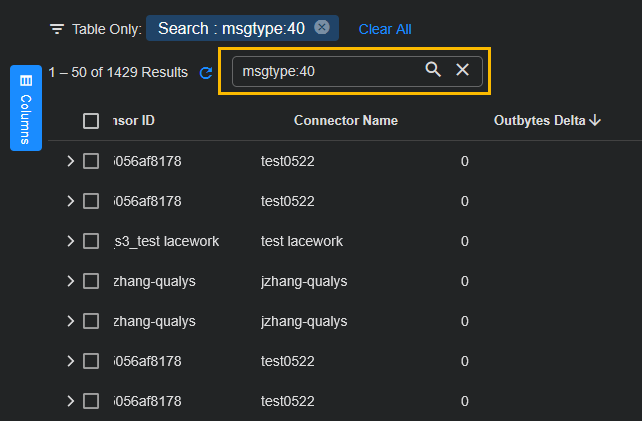Click the s3_test lacework sensor cell

pyautogui.click(x=166, y=241)
